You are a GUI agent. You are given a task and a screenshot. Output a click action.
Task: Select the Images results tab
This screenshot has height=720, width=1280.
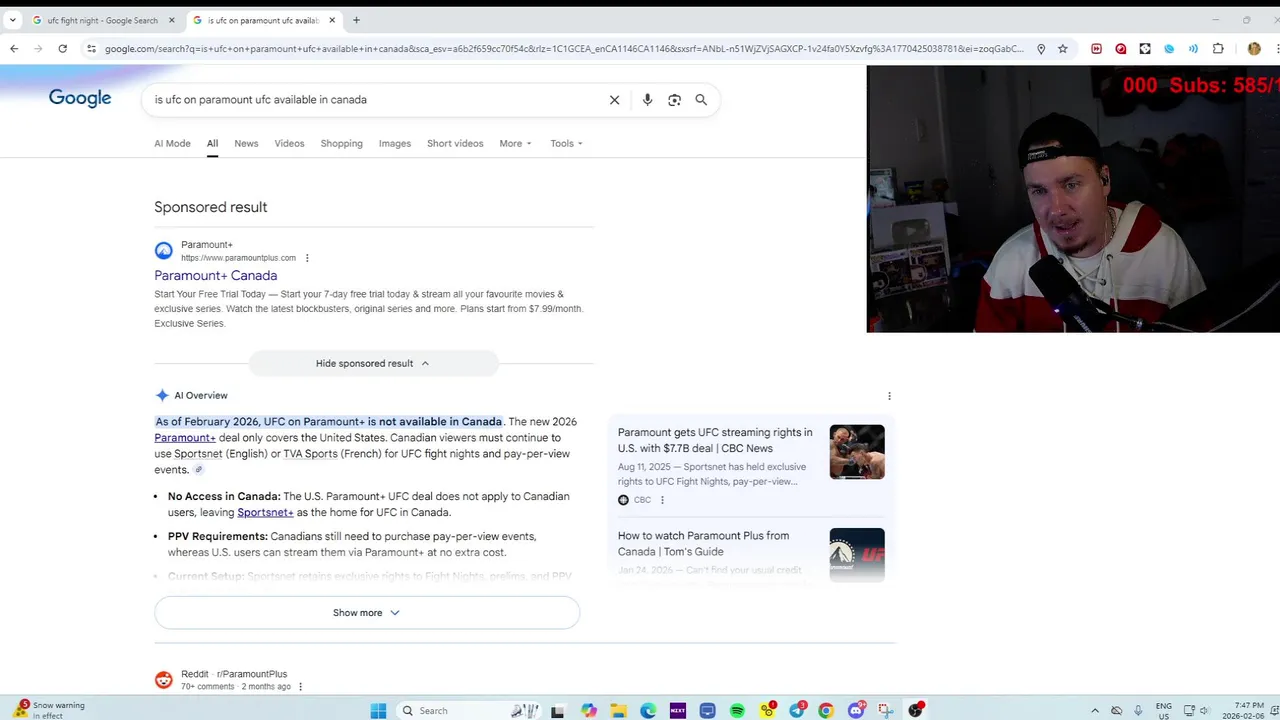(395, 143)
